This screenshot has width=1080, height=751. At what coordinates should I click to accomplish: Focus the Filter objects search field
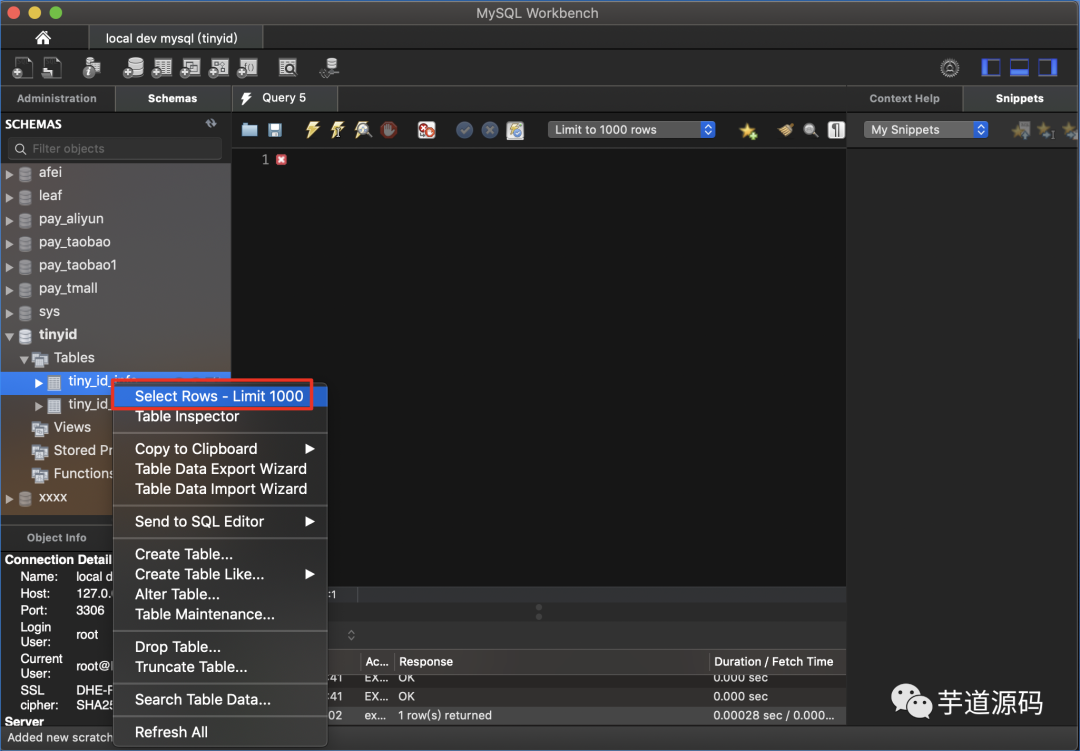115,148
